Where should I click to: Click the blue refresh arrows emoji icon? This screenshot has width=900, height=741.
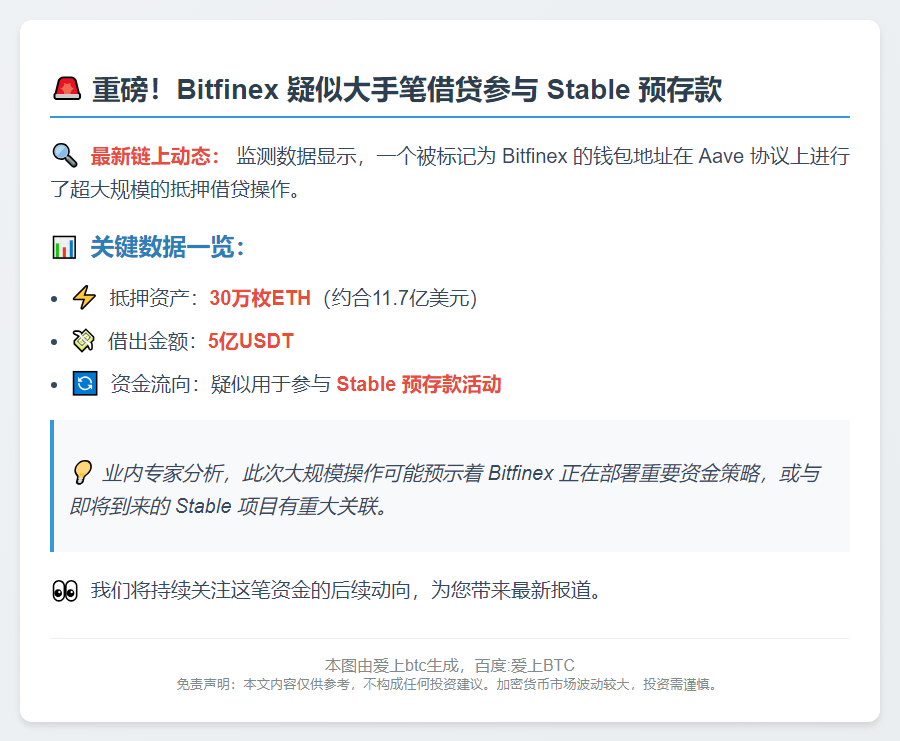click(x=85, y=384)
